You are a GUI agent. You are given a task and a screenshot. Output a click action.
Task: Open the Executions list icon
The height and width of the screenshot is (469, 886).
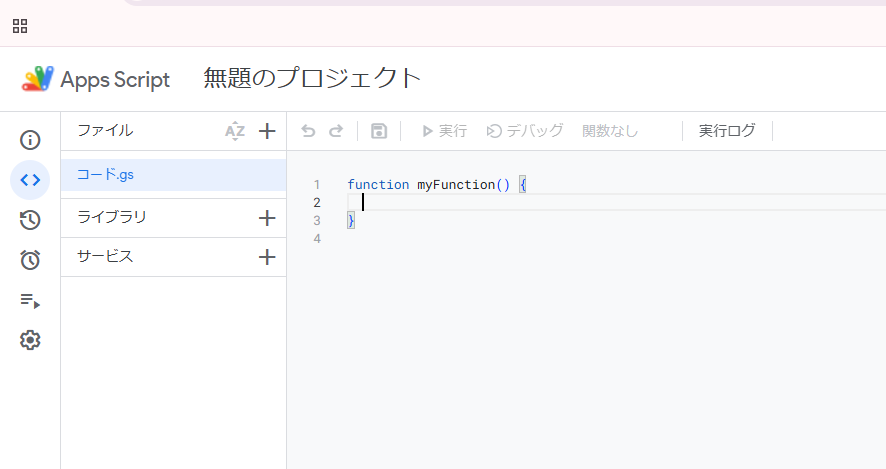(x=30, y=300)
